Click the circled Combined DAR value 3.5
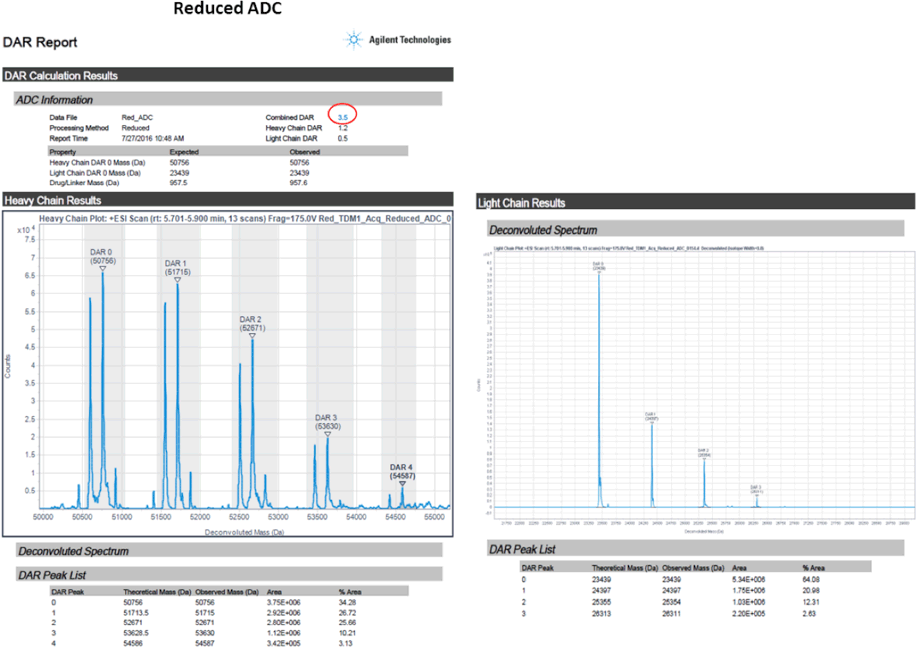 (x=343, y=117)
